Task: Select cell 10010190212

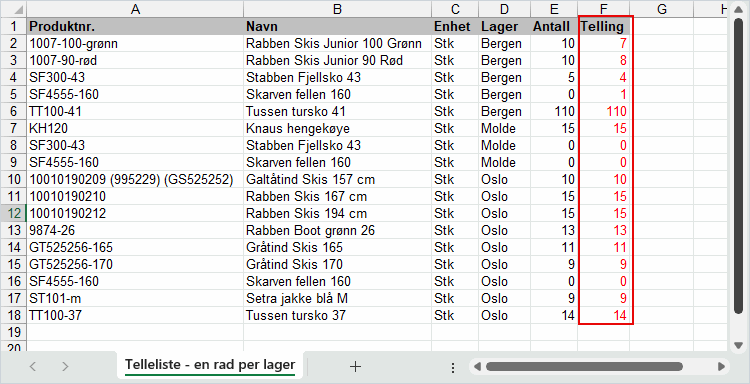Action: point(135,213)
